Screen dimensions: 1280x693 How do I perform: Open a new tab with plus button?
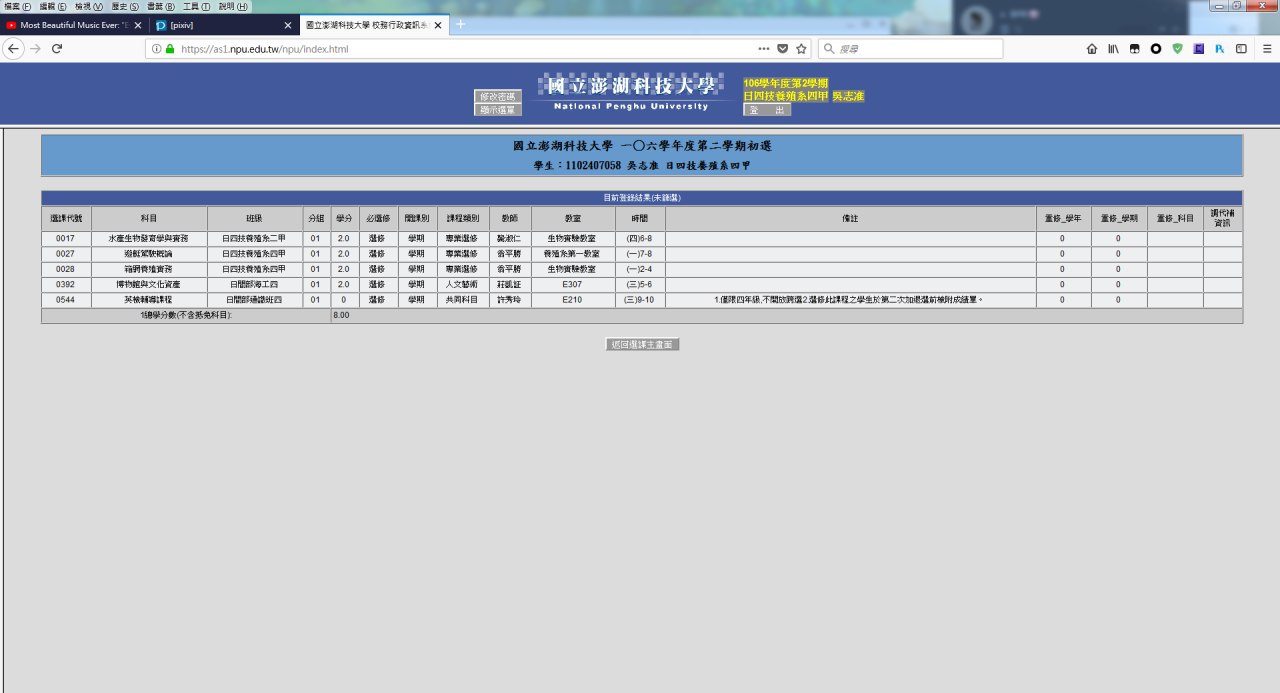pyautogui.click(x=461, y=24)
